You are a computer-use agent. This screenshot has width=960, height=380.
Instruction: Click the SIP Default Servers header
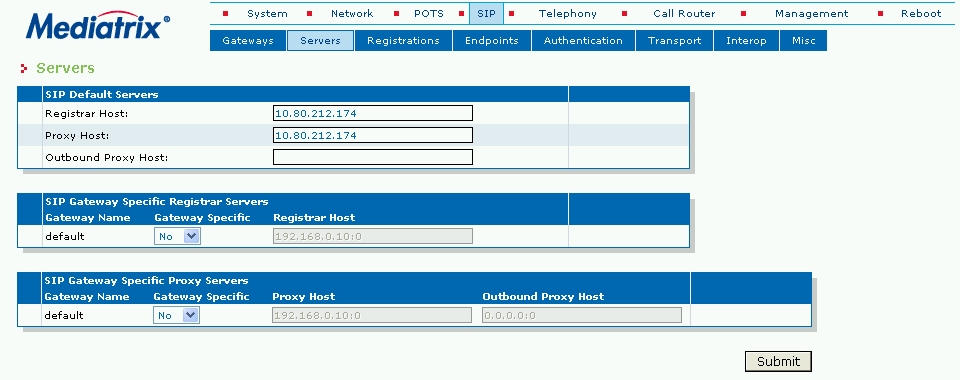102,94
